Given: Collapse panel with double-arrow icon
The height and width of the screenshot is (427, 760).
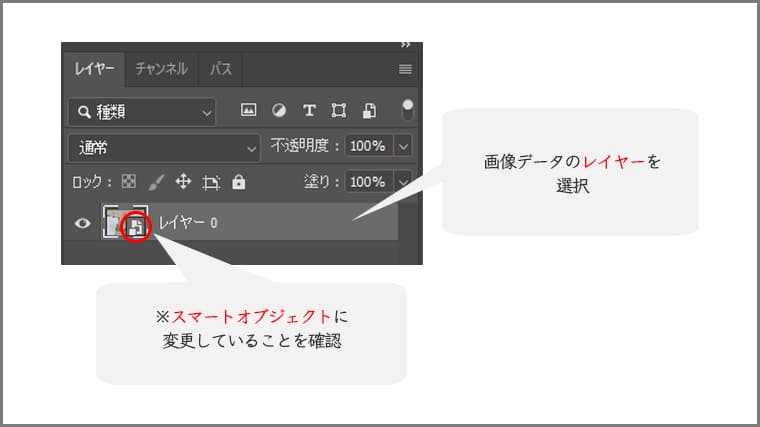Looking at the screenshot, I should 405,45.
